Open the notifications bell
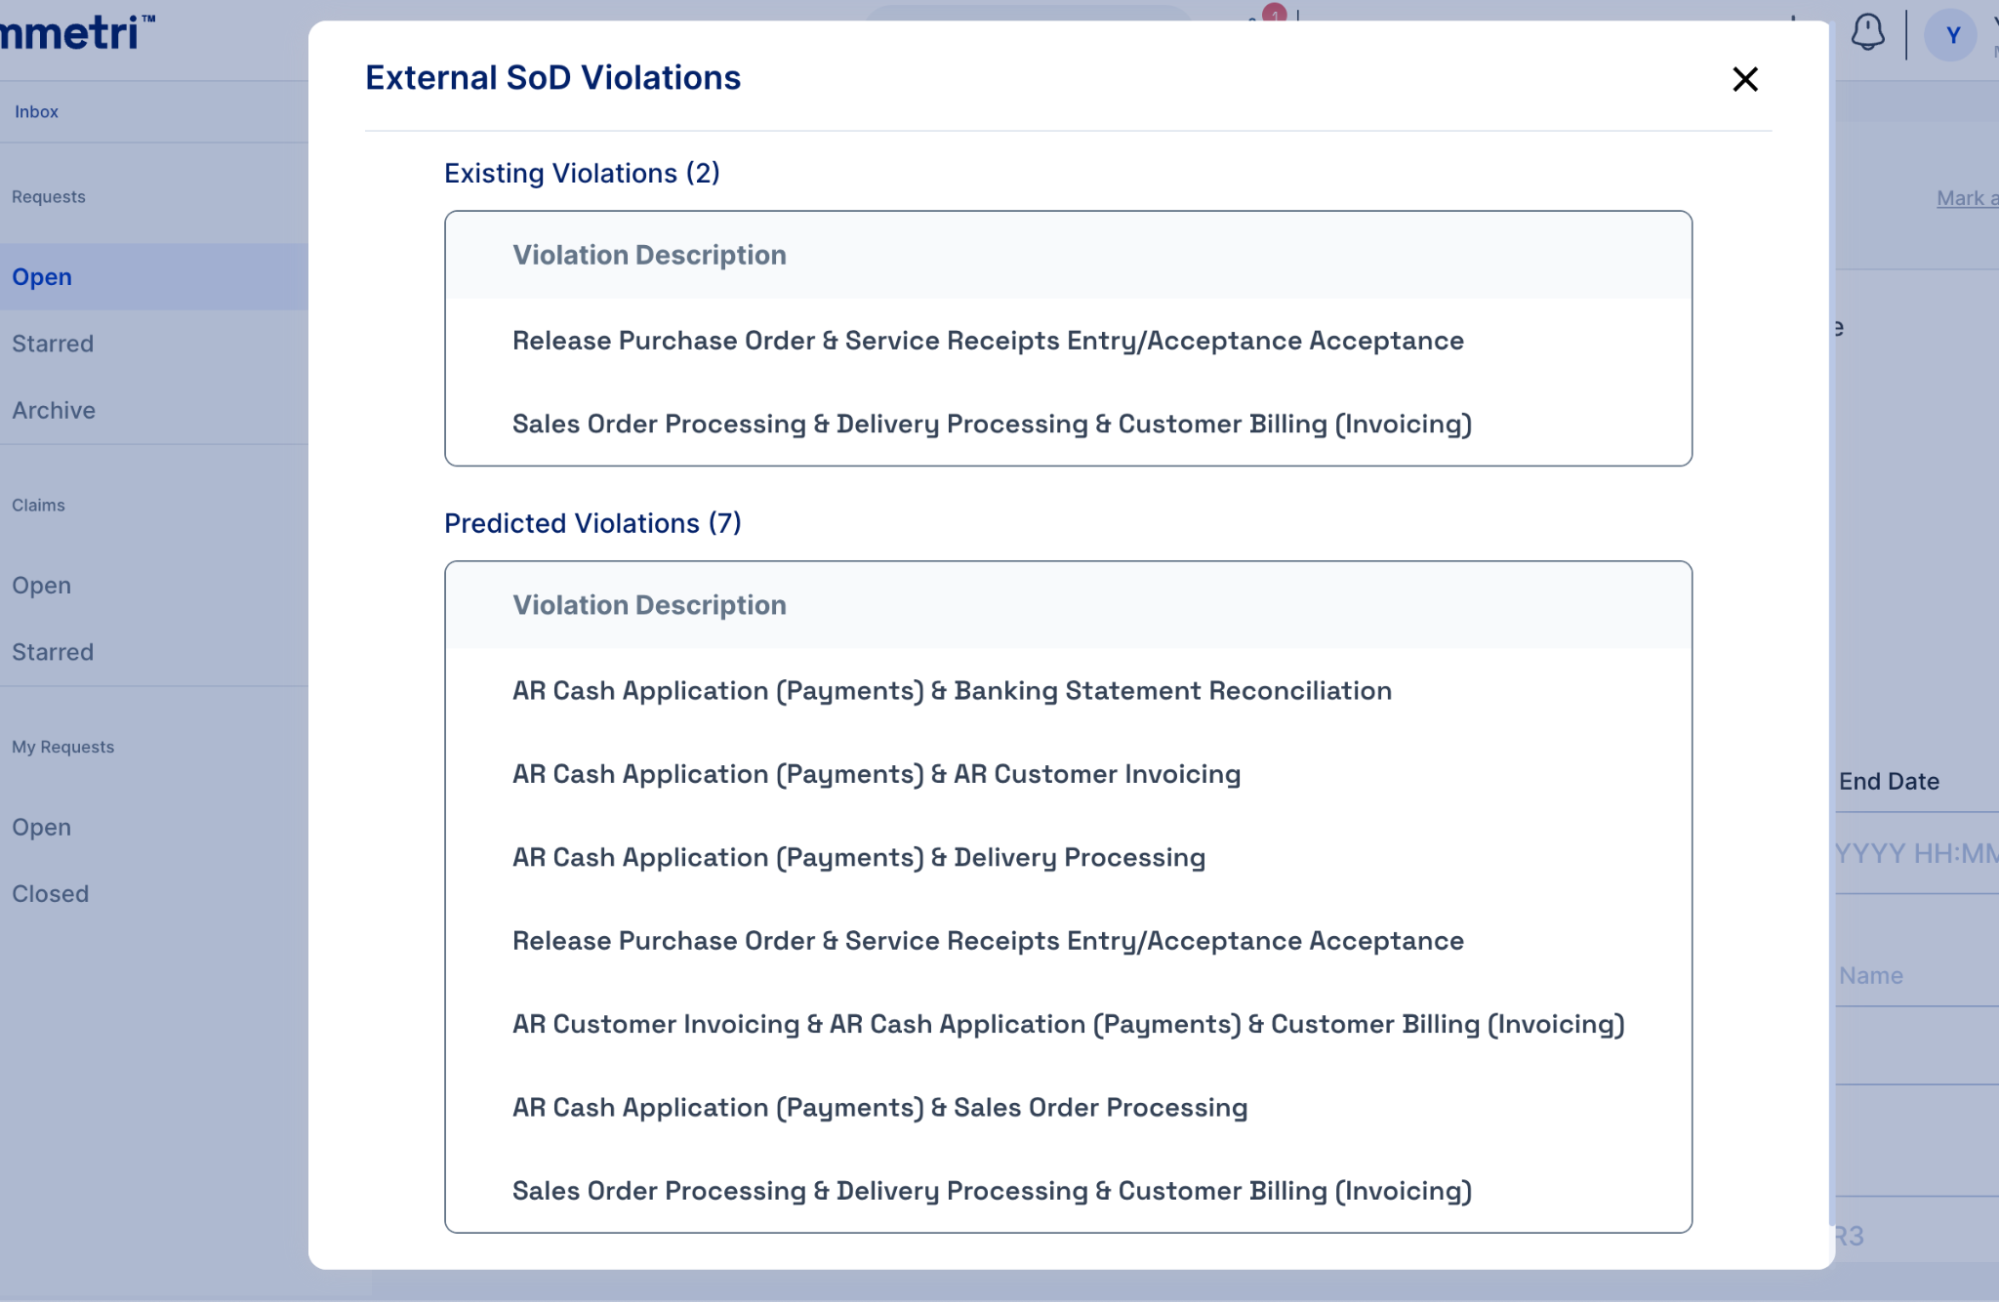 [x=1867, y=33]
